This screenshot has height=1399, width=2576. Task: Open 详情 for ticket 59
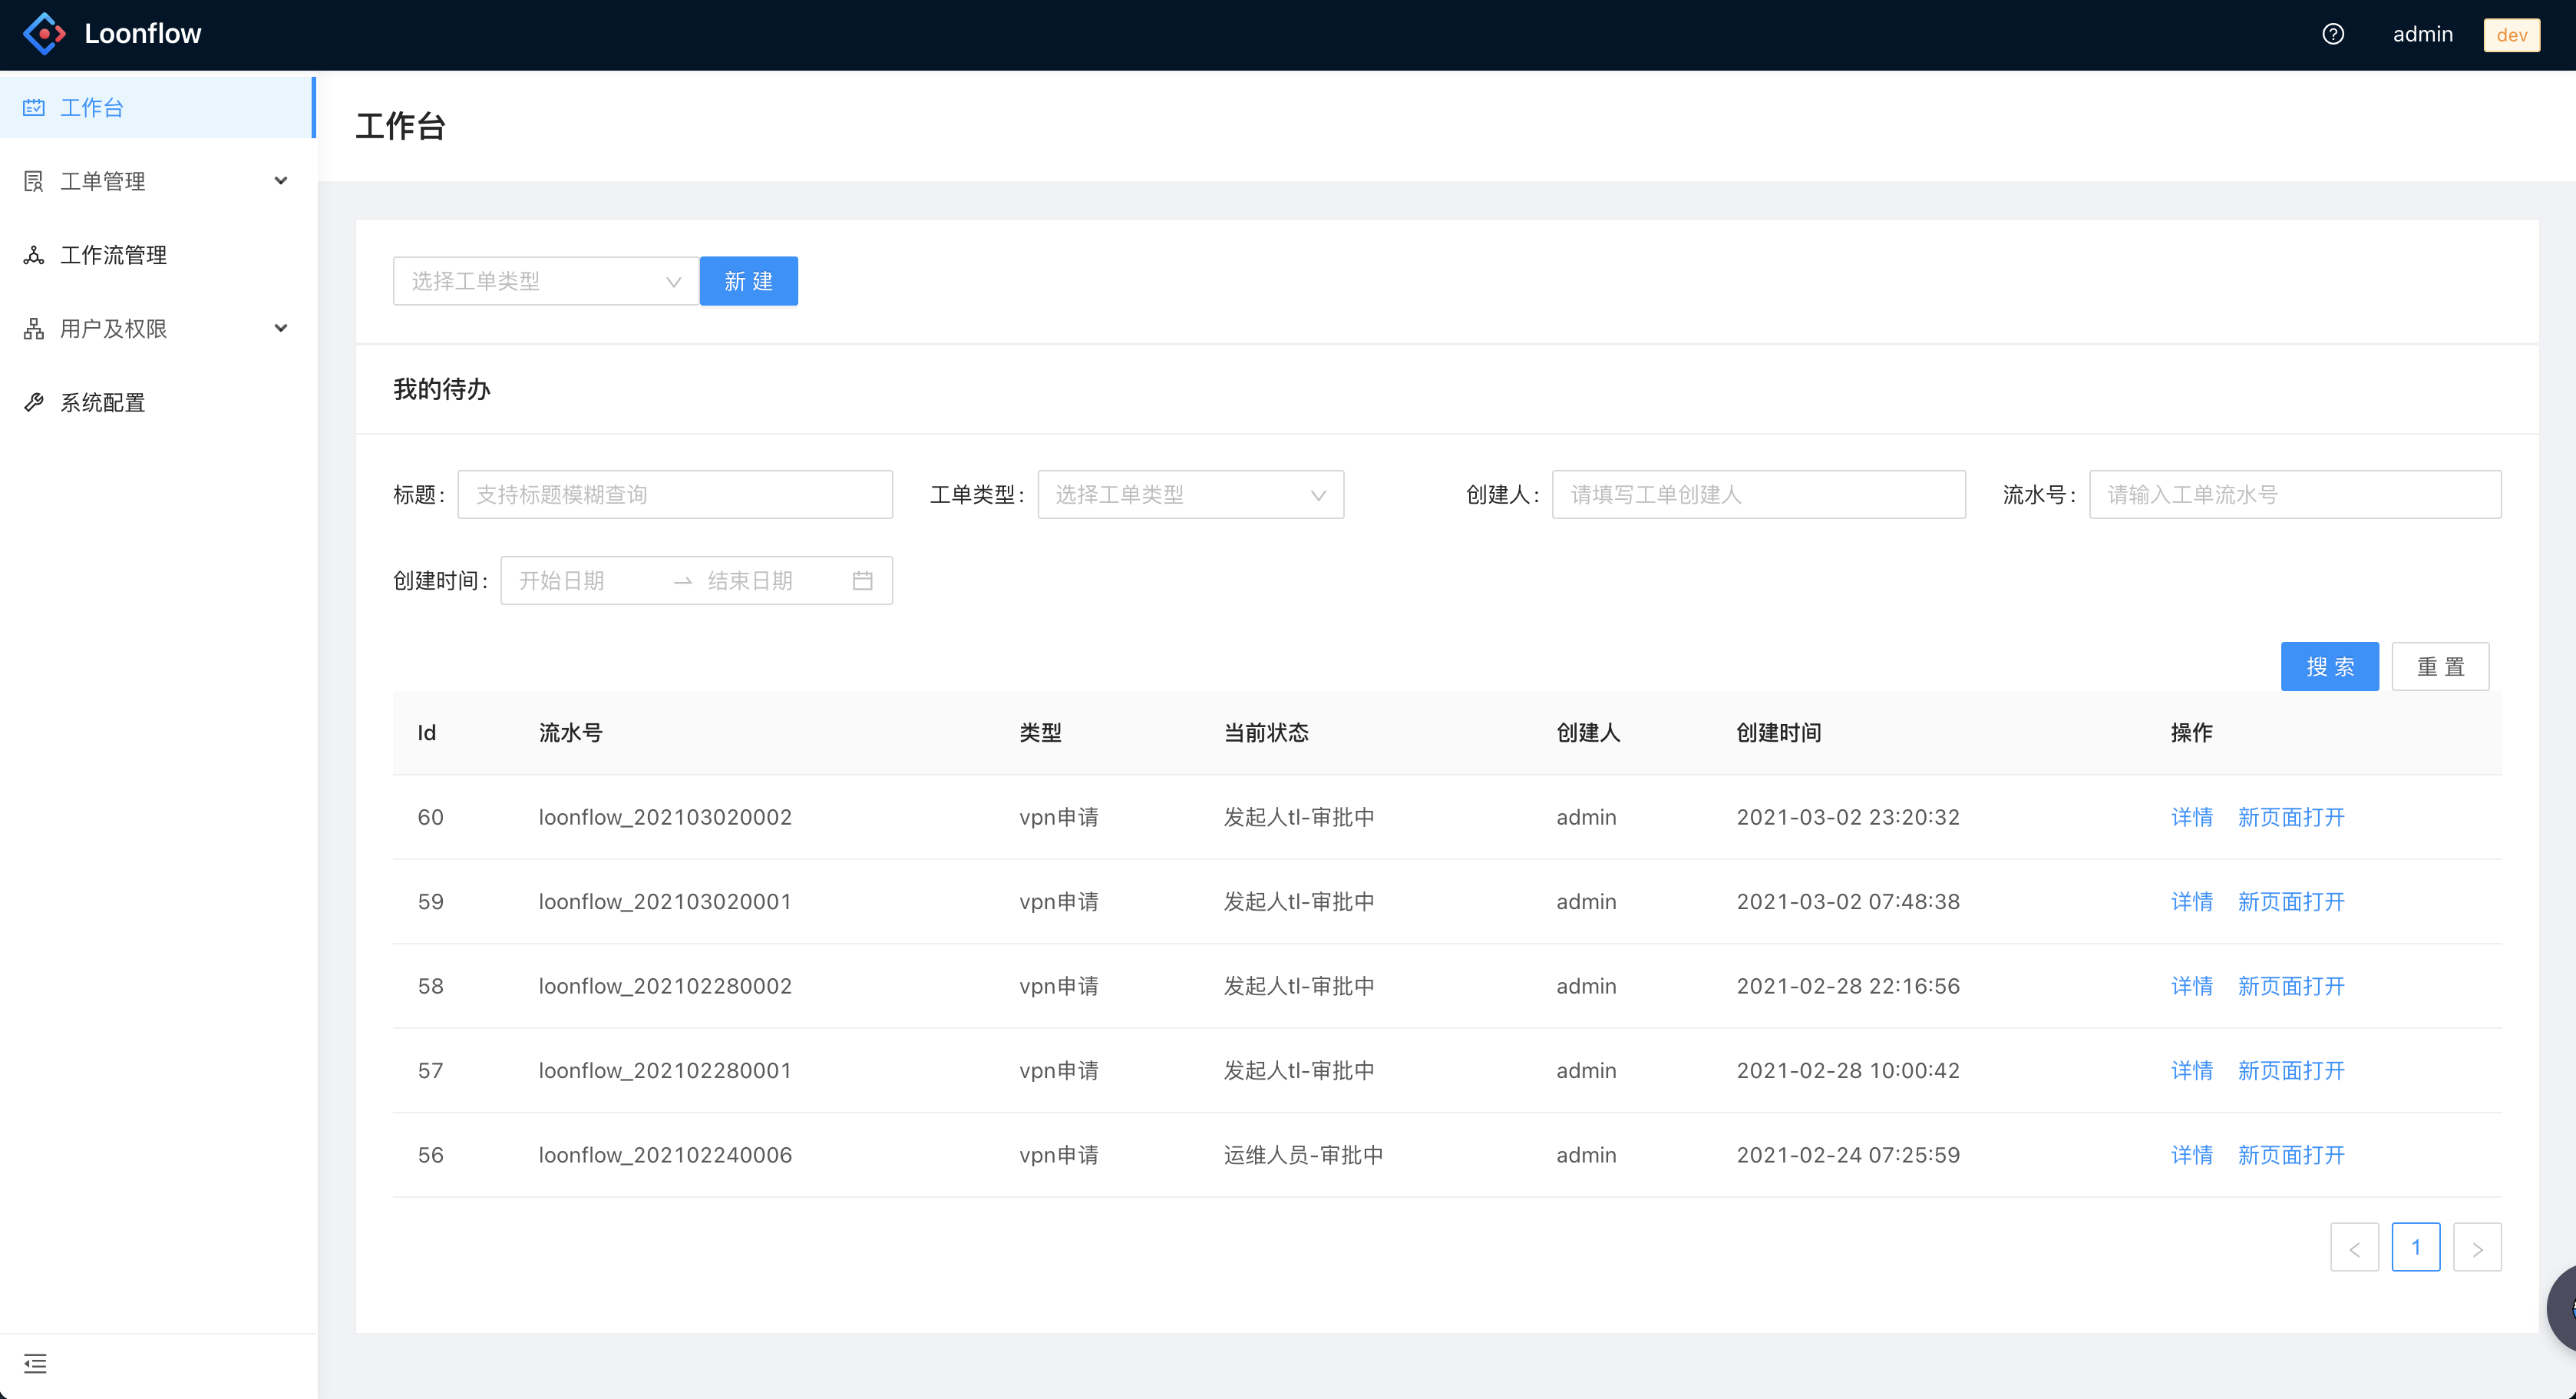(x=2192, y=902)
